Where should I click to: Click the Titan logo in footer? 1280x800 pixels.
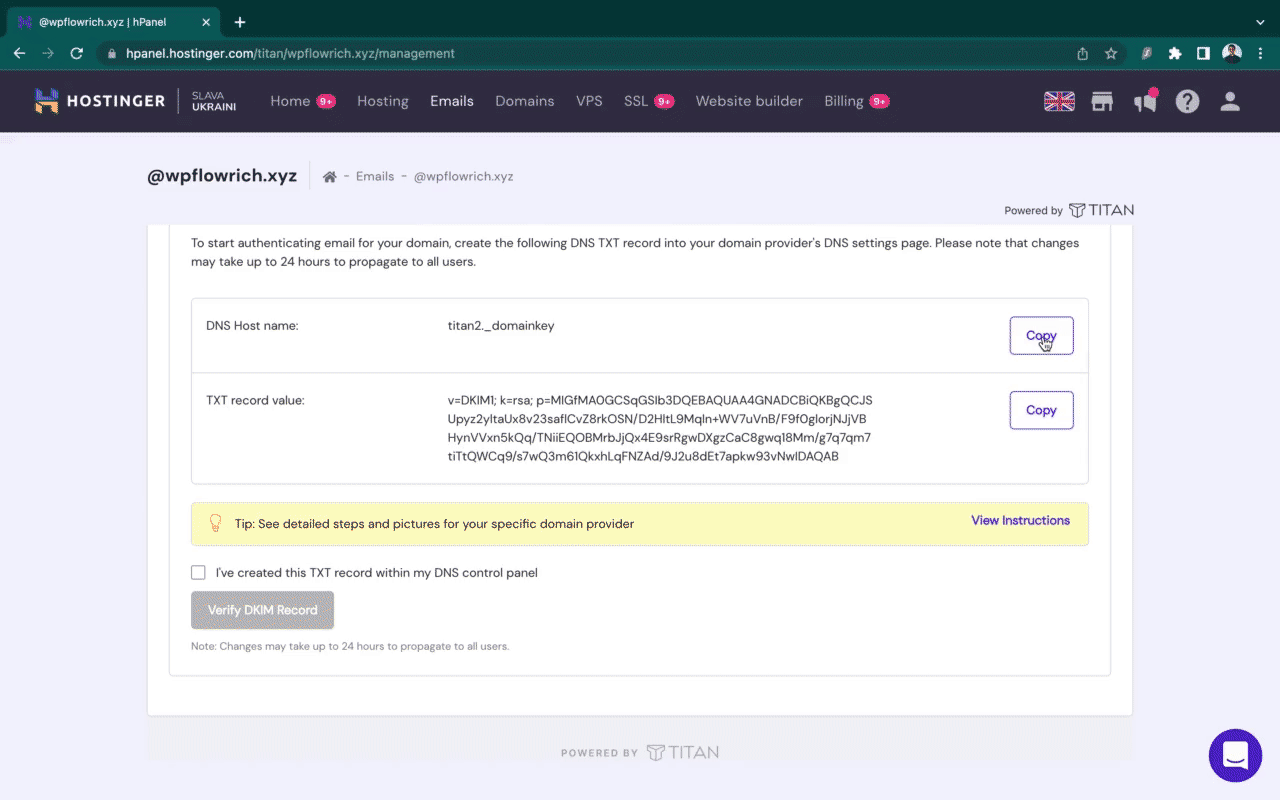click(683, 753)
